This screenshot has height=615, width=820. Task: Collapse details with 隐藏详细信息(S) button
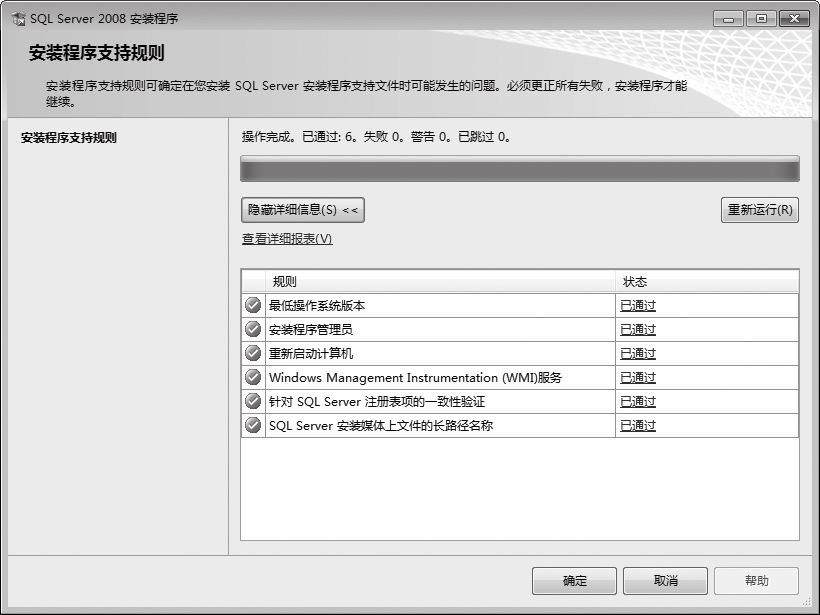tap(303, 210)
